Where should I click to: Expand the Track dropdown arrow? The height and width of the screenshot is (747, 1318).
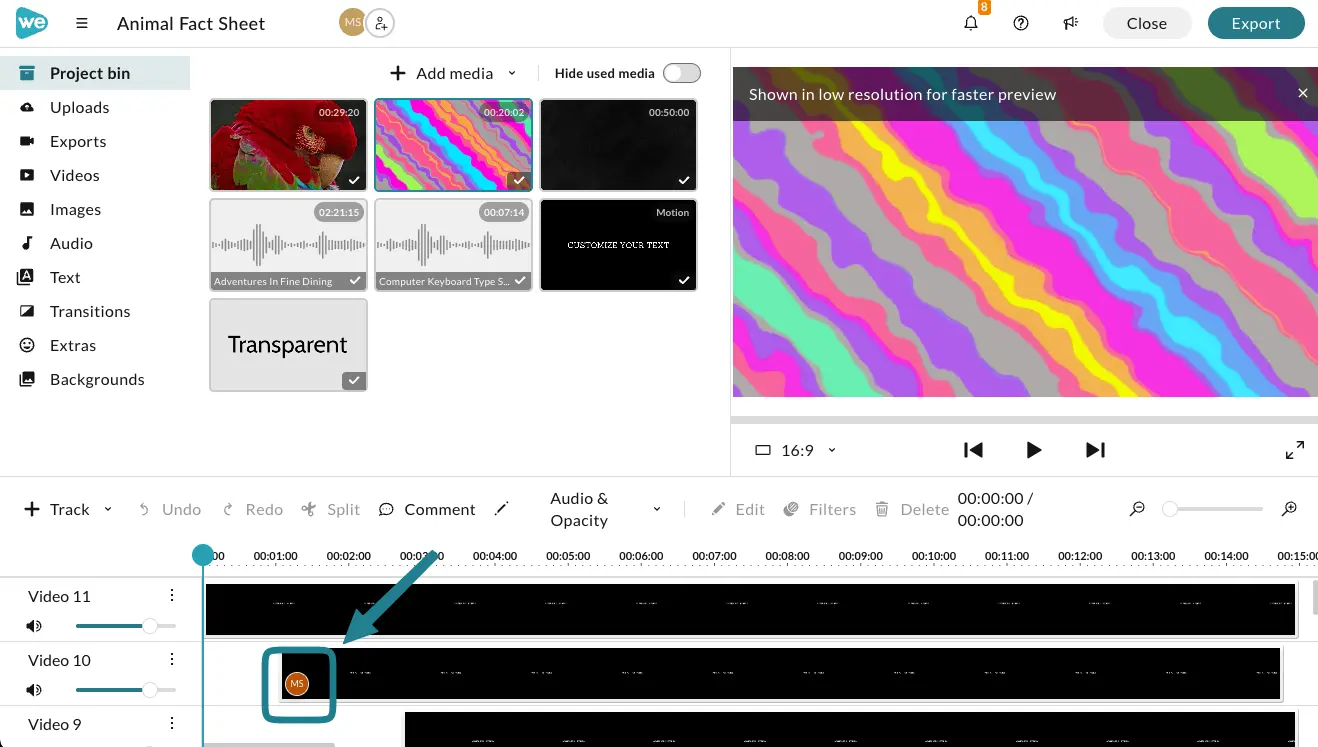point(108,509)
